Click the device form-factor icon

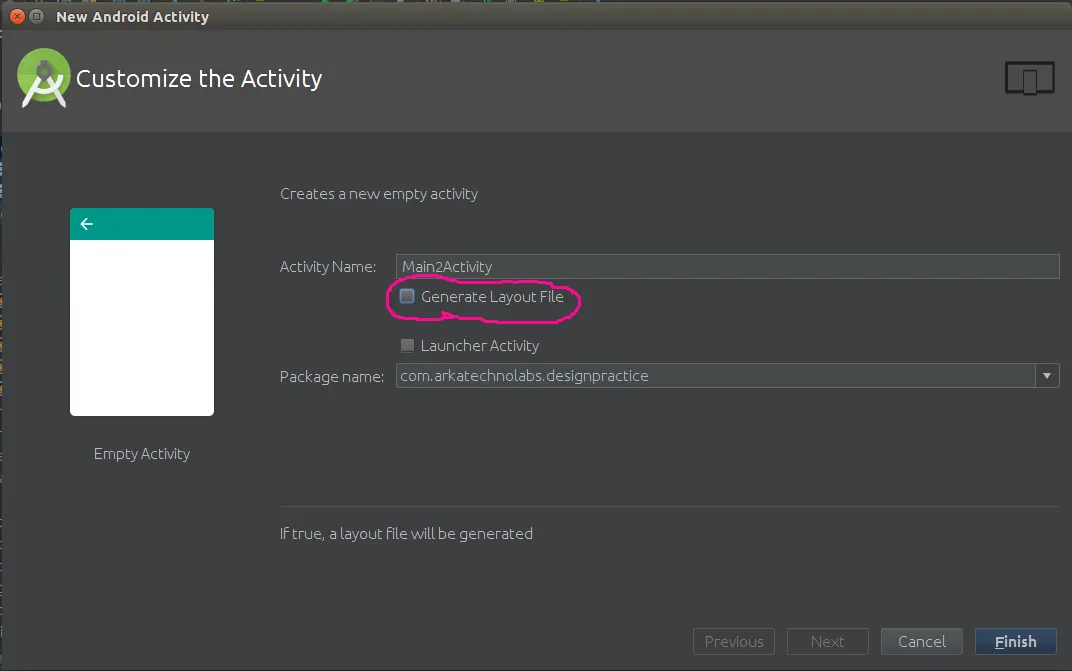(1030, 78)
